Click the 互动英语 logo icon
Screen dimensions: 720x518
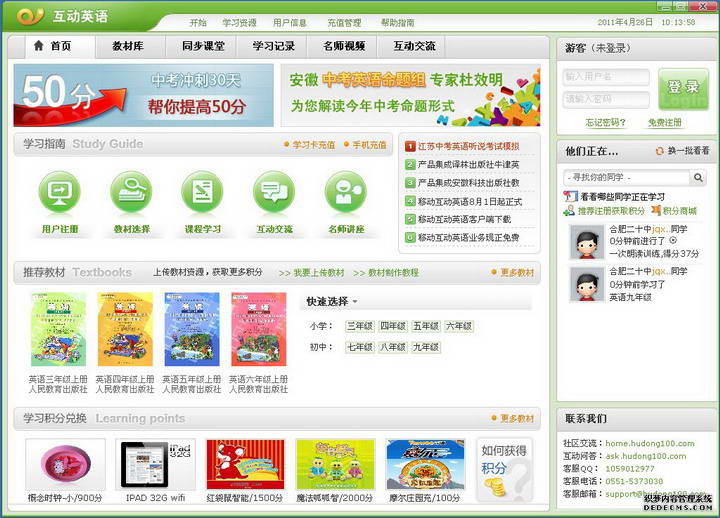pos(30,16)
